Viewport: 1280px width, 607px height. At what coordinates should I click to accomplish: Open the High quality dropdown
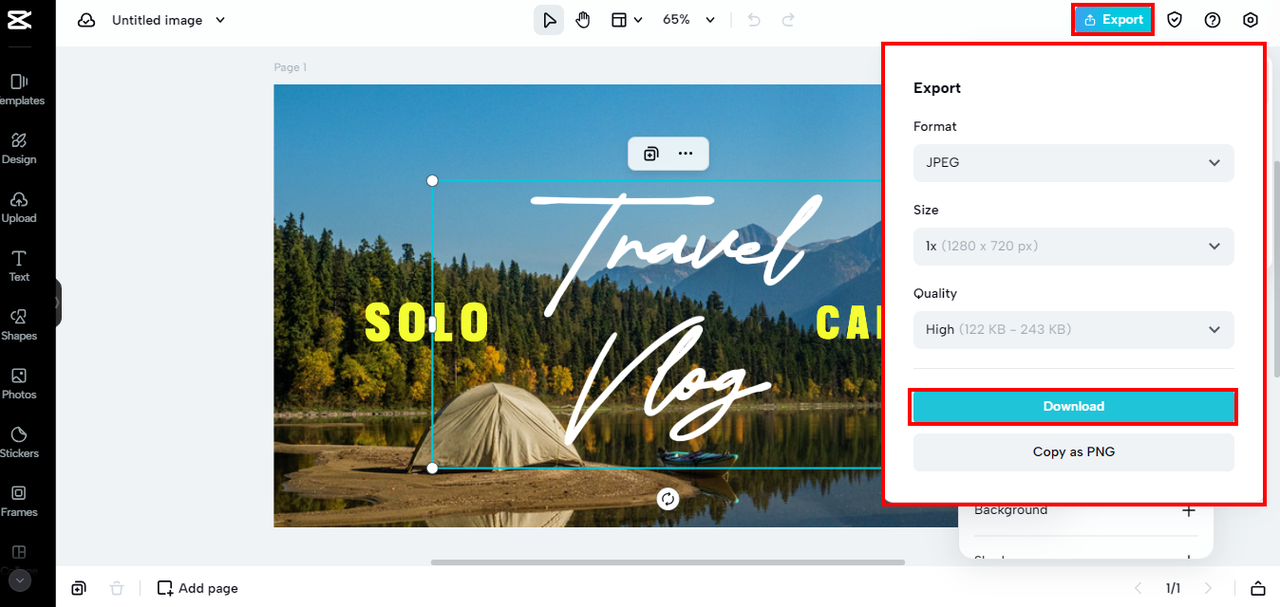(x=1073, y=329)
